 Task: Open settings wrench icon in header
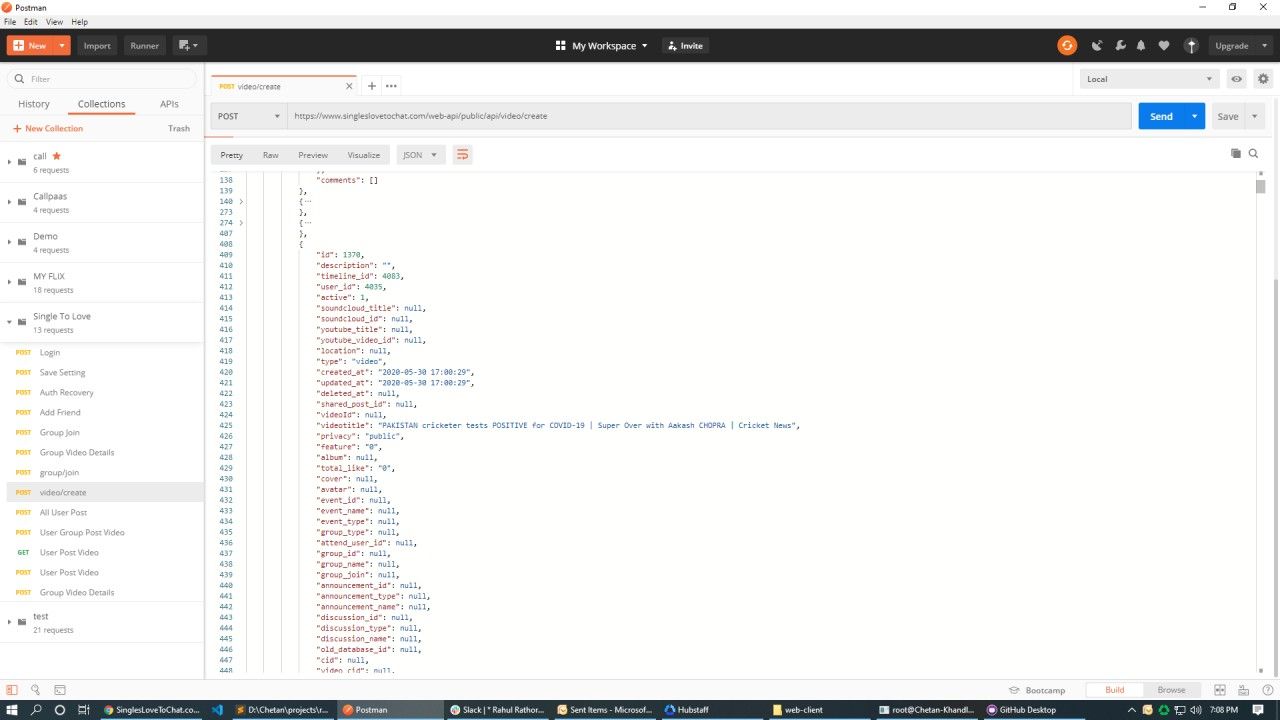[1119, 46]
